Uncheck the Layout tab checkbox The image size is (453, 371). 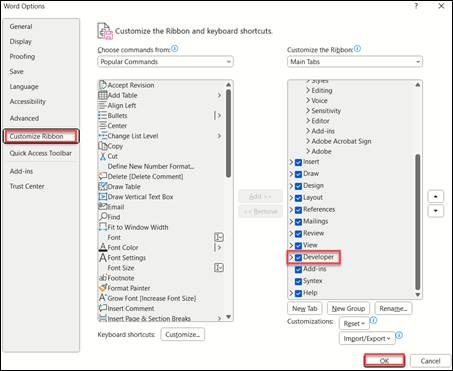(298, 198)
